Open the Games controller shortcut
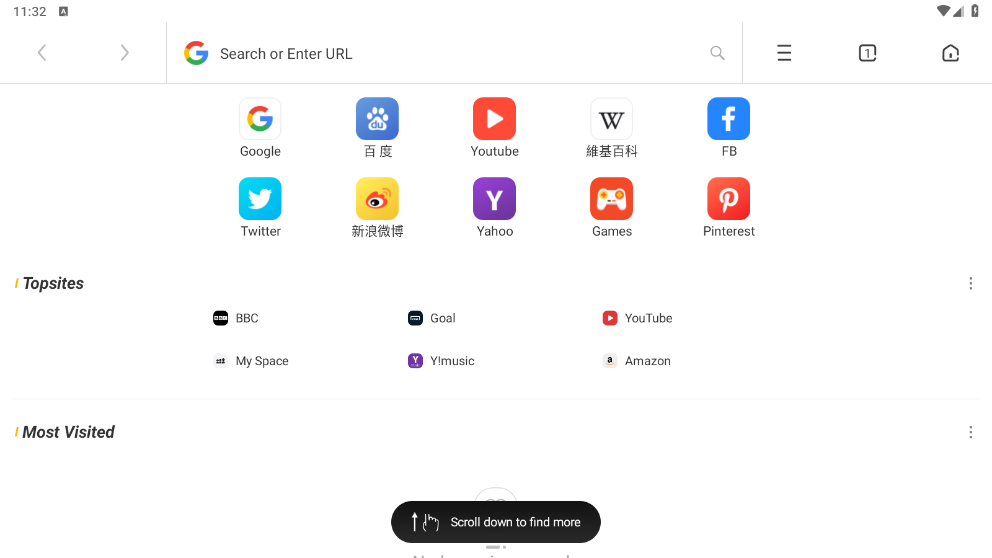This screenshot has height=558, width=992. point(611,199)
